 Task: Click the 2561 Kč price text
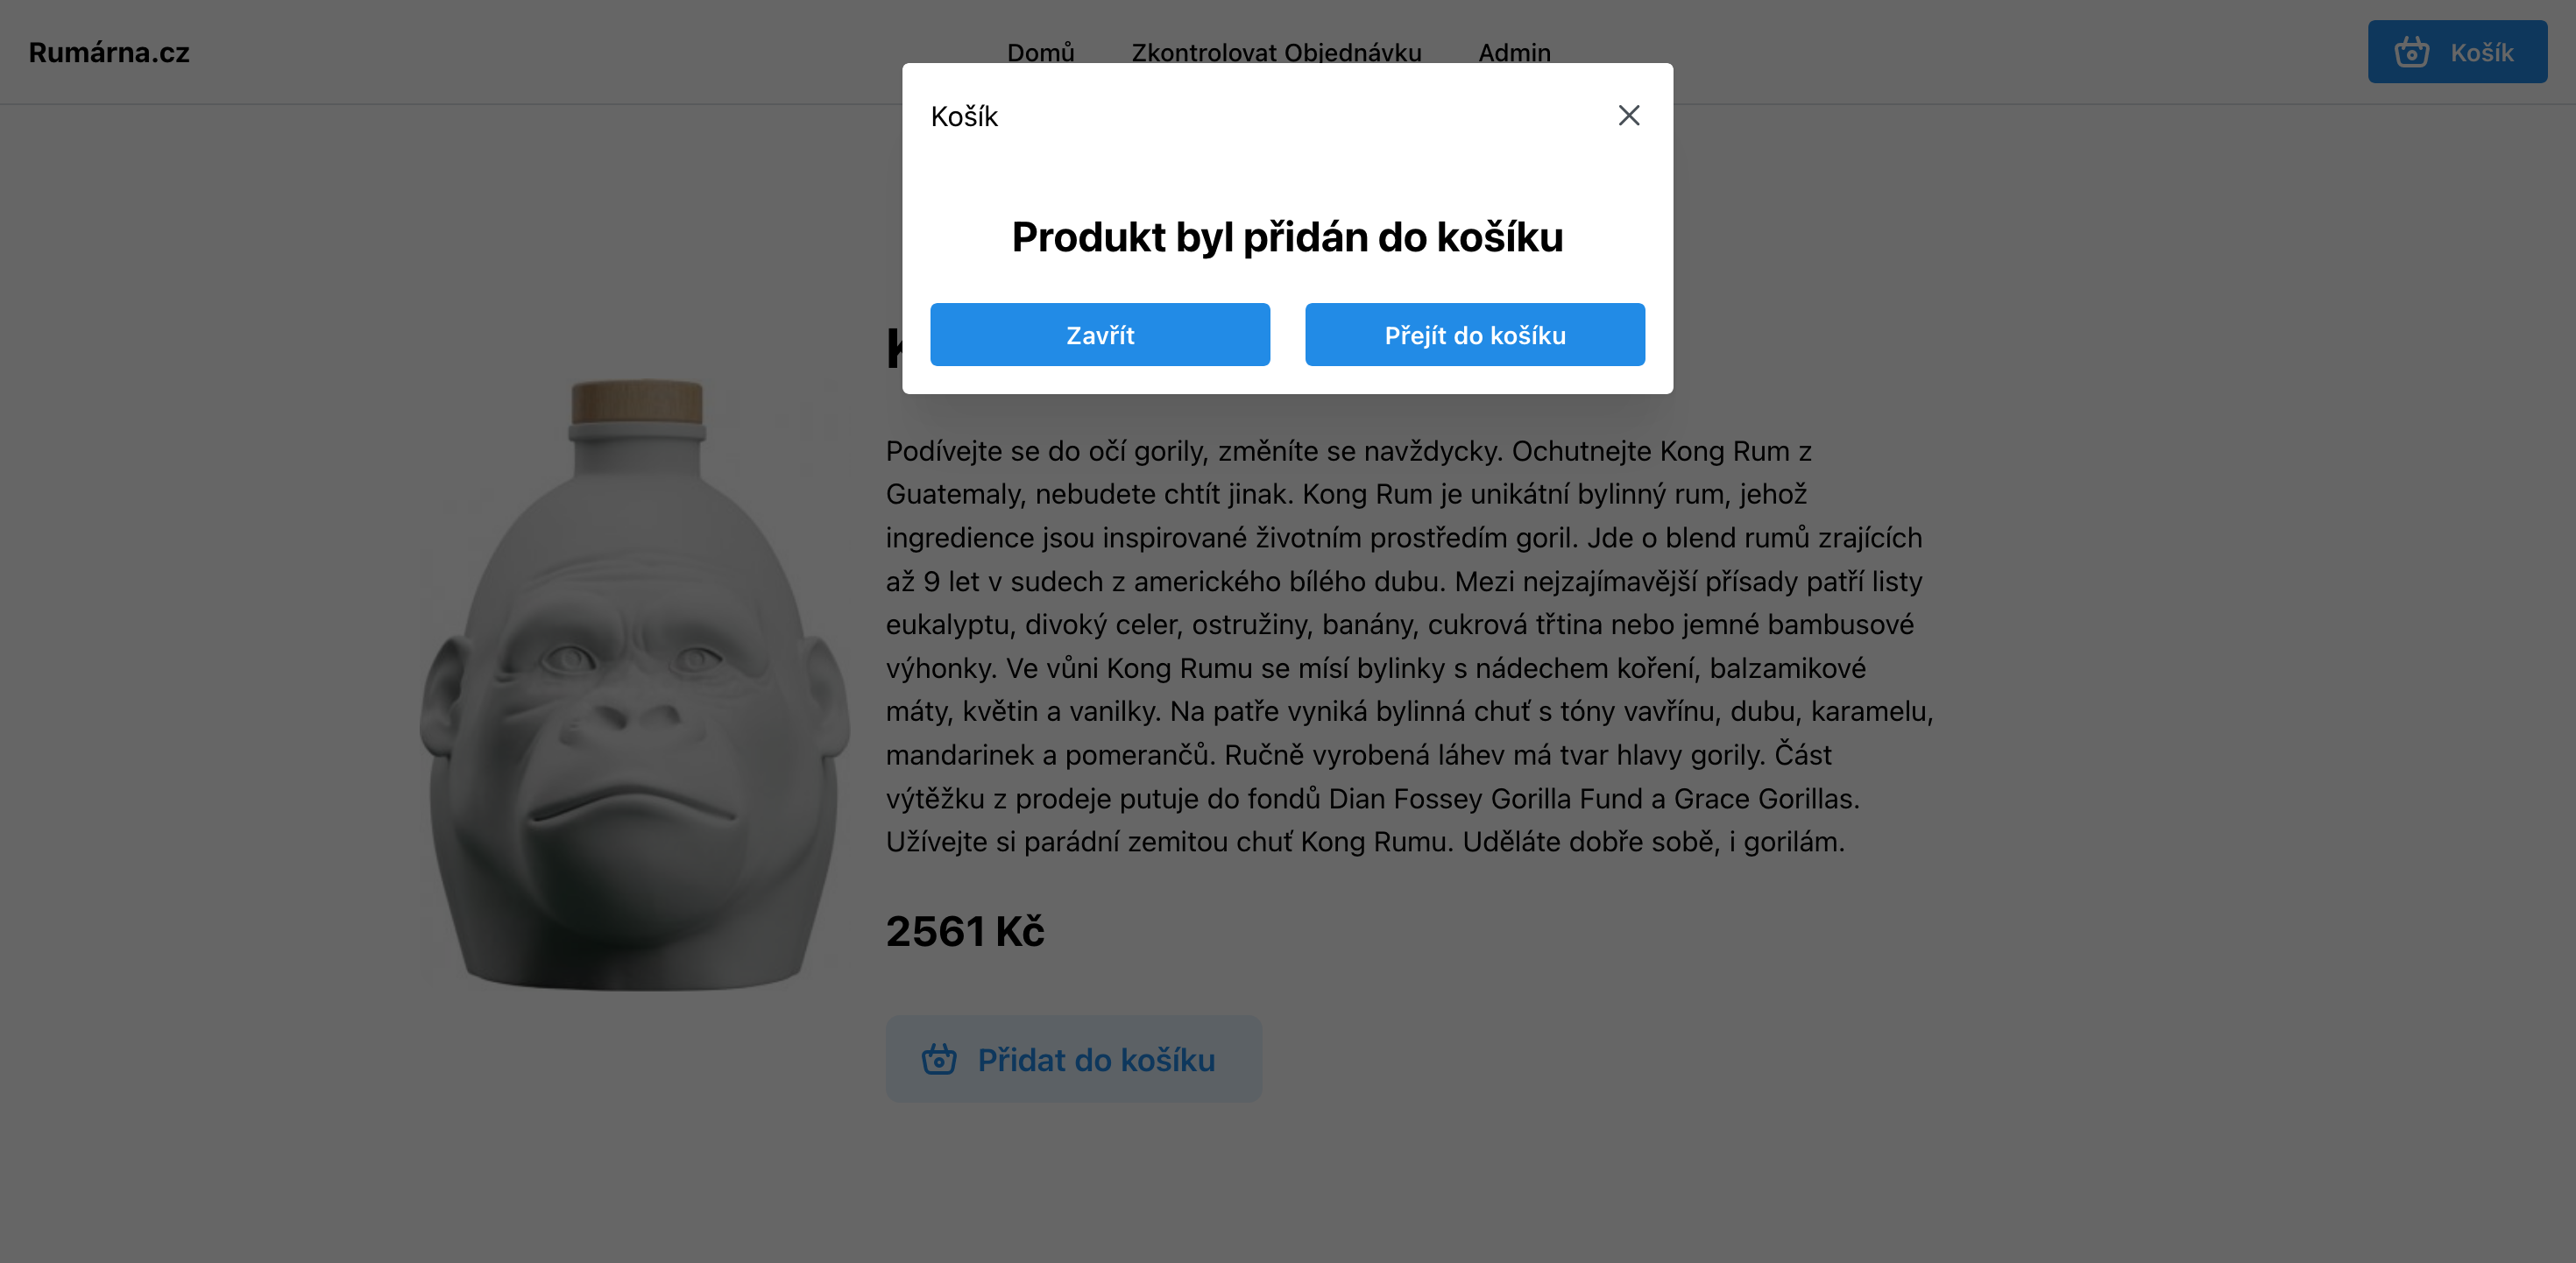point(965,931)
